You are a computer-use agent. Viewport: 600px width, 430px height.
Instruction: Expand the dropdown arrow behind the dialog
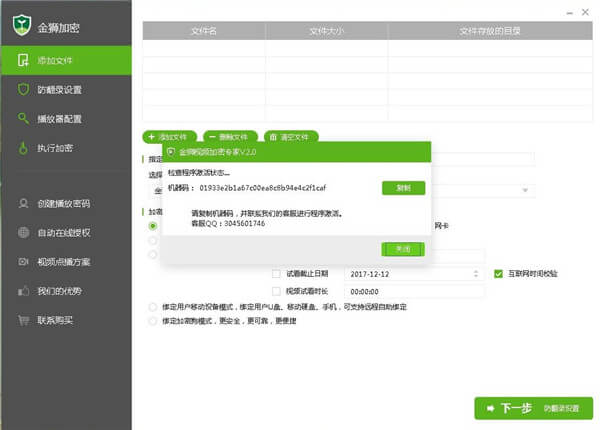click(x=525, y=190)
